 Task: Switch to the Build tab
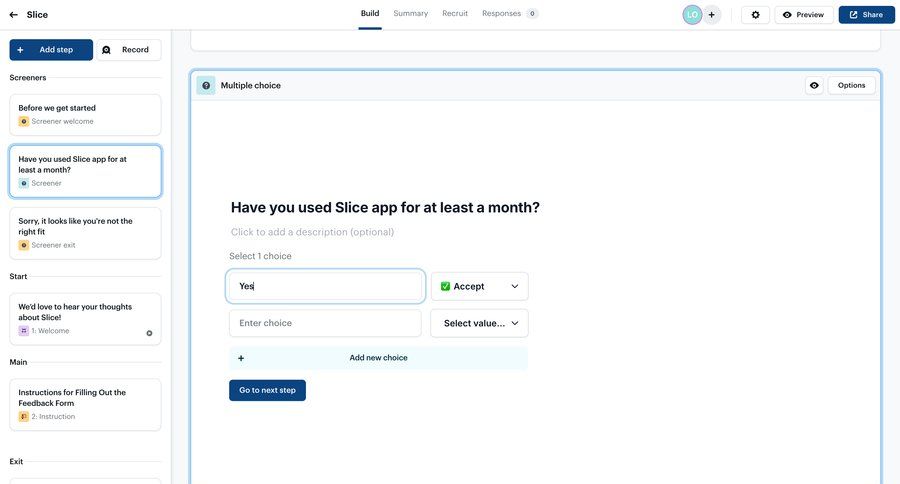click(370, 14)
